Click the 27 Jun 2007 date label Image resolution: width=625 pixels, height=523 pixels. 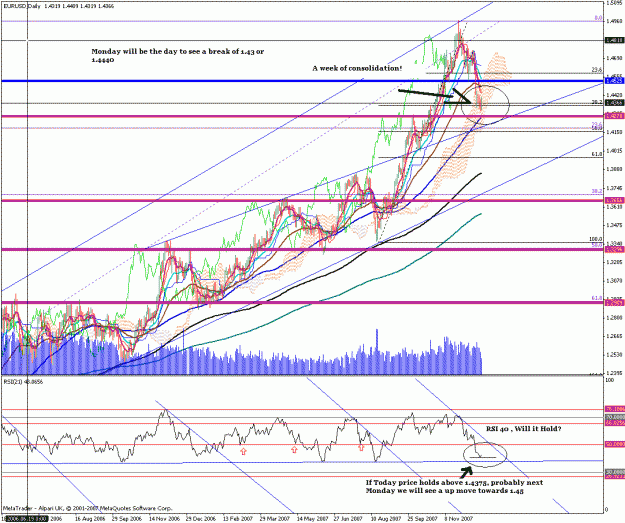point(349,519)
